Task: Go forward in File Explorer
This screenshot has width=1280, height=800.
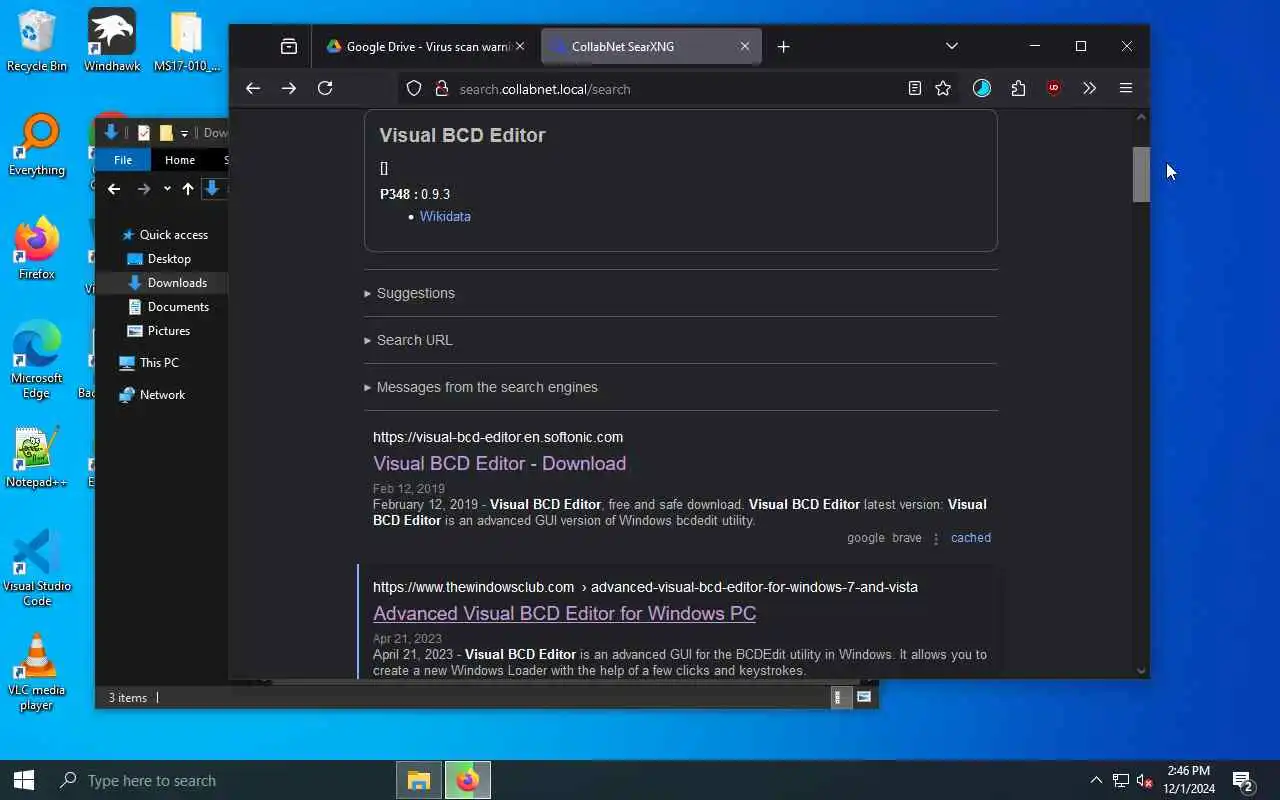Action: click(x=144, y=189)
